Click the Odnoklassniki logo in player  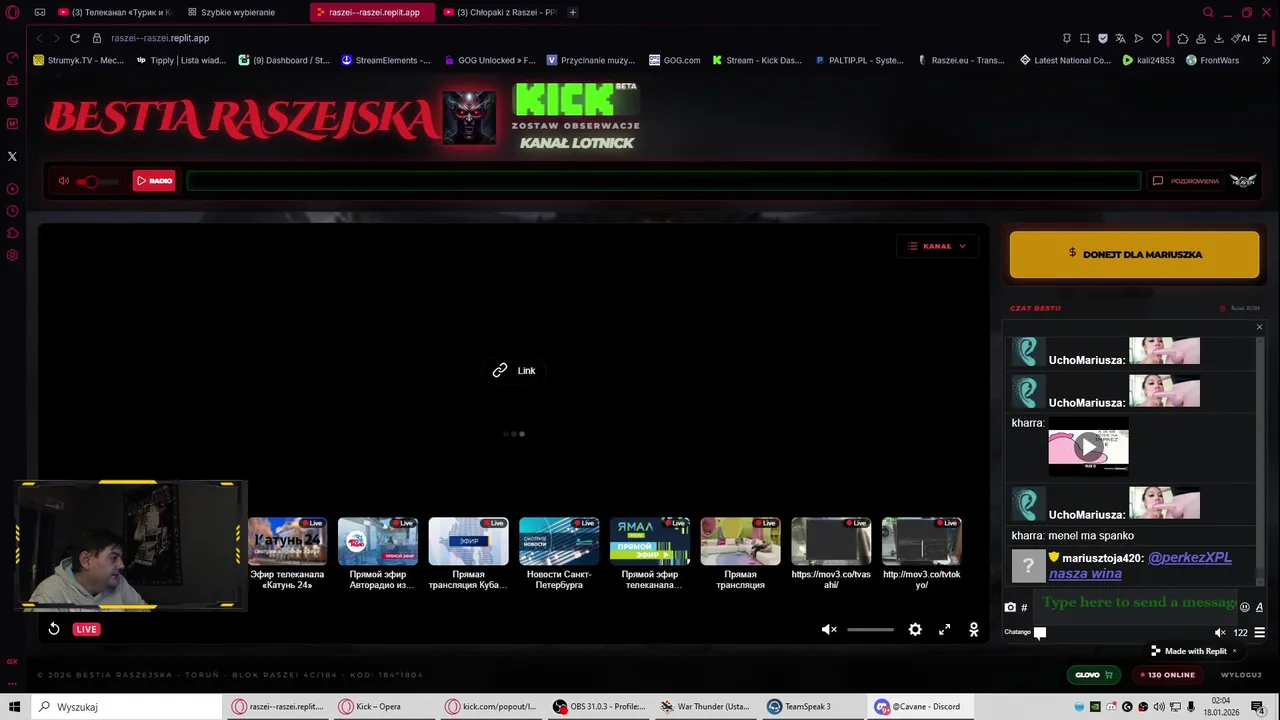pyautogui.click(x=973, y=629)
